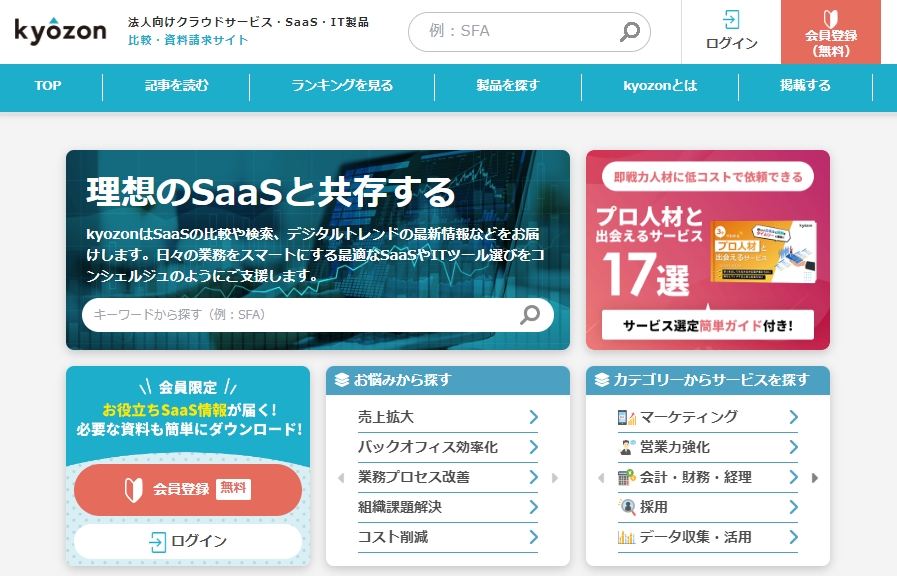Image resolution: width=897 pixels, height=576 pixels.
Task: Click the login icon in the white ログイン button
Action: click(x=157, y=542)
